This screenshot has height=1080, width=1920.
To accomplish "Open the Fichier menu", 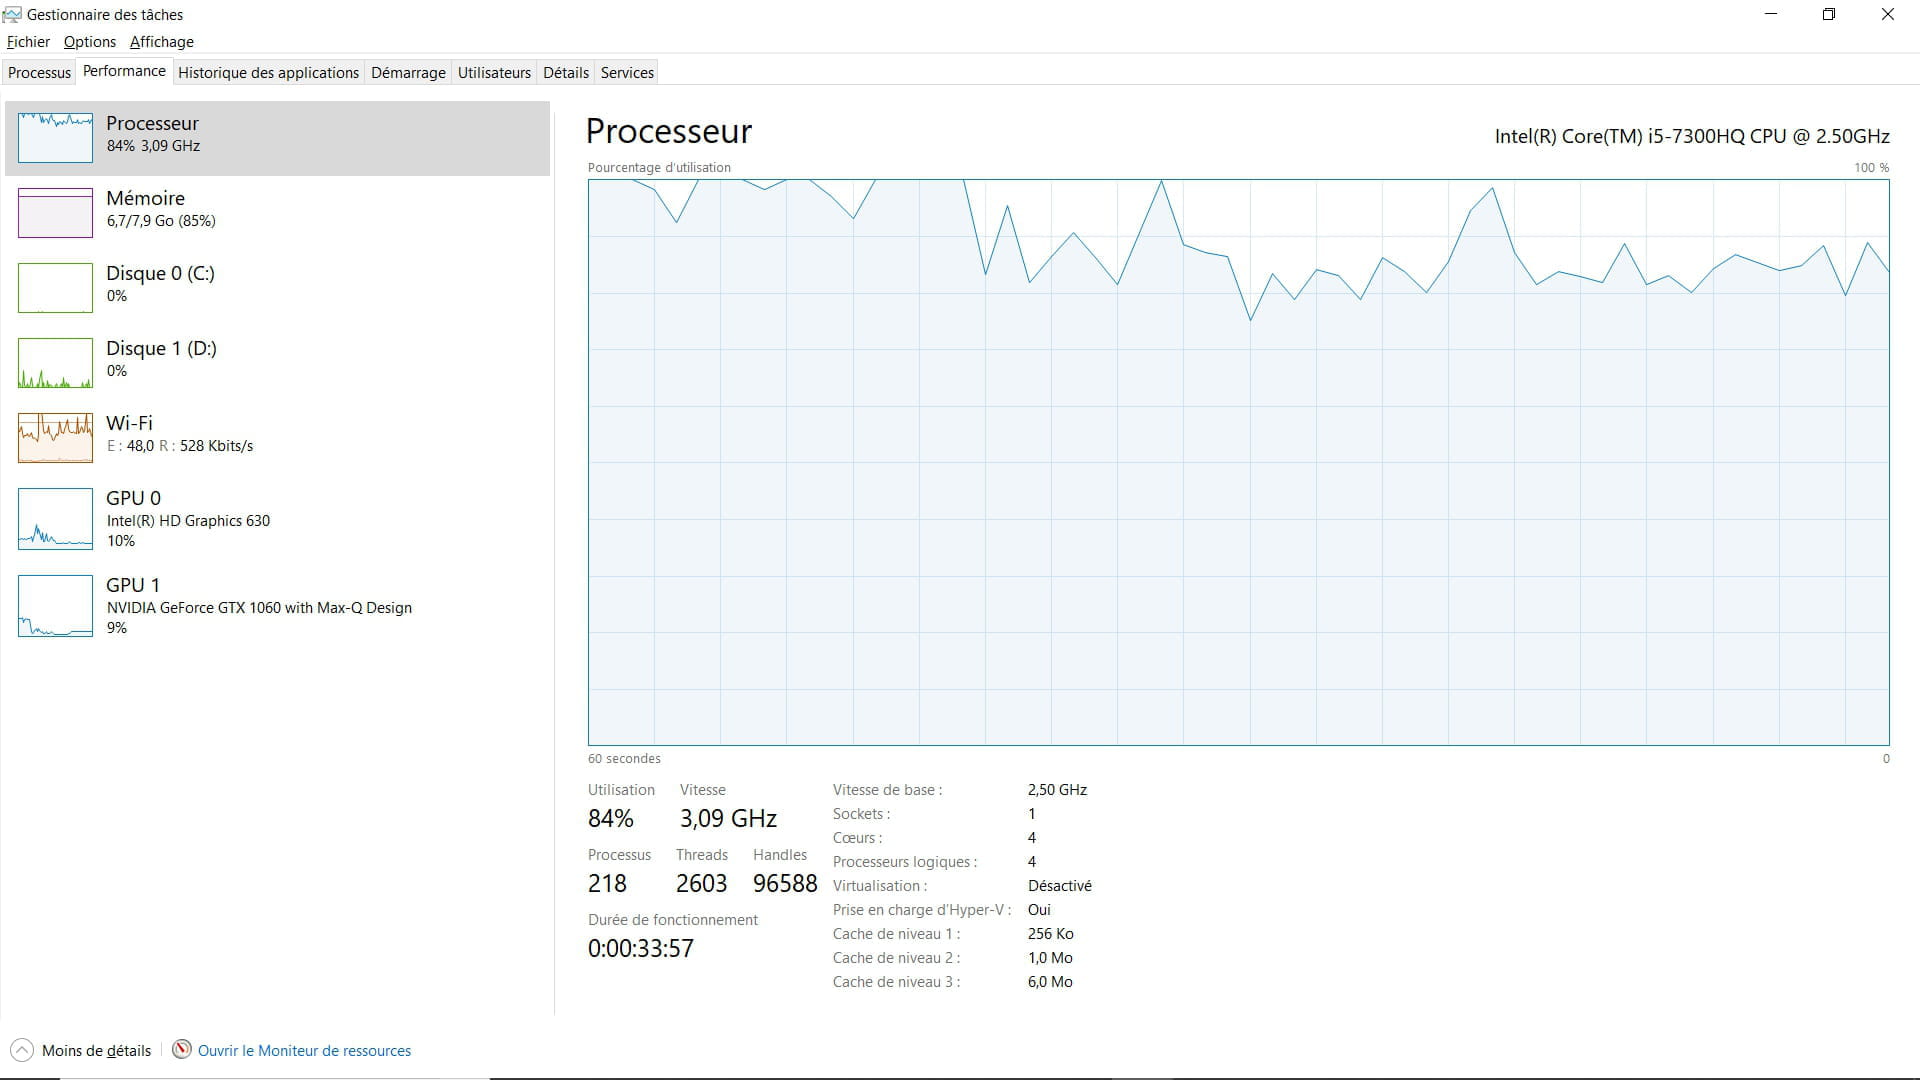I will tap(28, 42).
